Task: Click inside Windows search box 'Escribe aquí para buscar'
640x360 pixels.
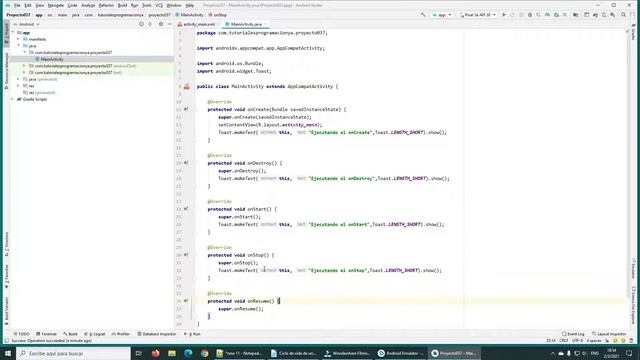Action: coord(73,353)
